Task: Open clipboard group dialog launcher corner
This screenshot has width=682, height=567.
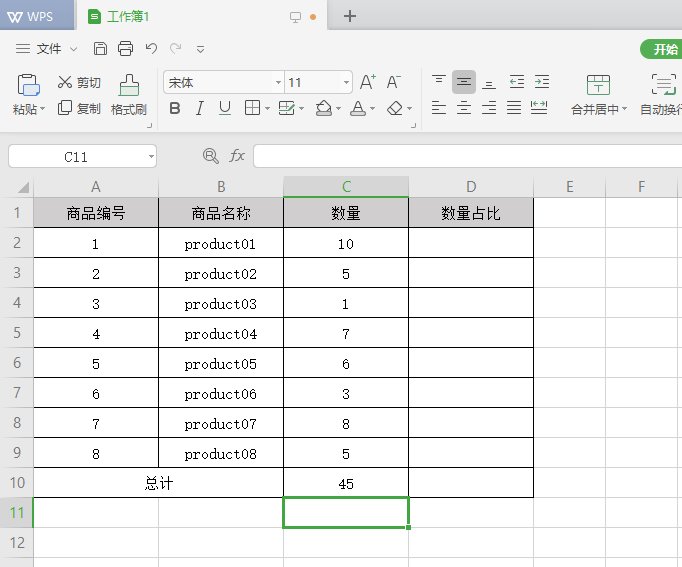Action: click(149, 126)
